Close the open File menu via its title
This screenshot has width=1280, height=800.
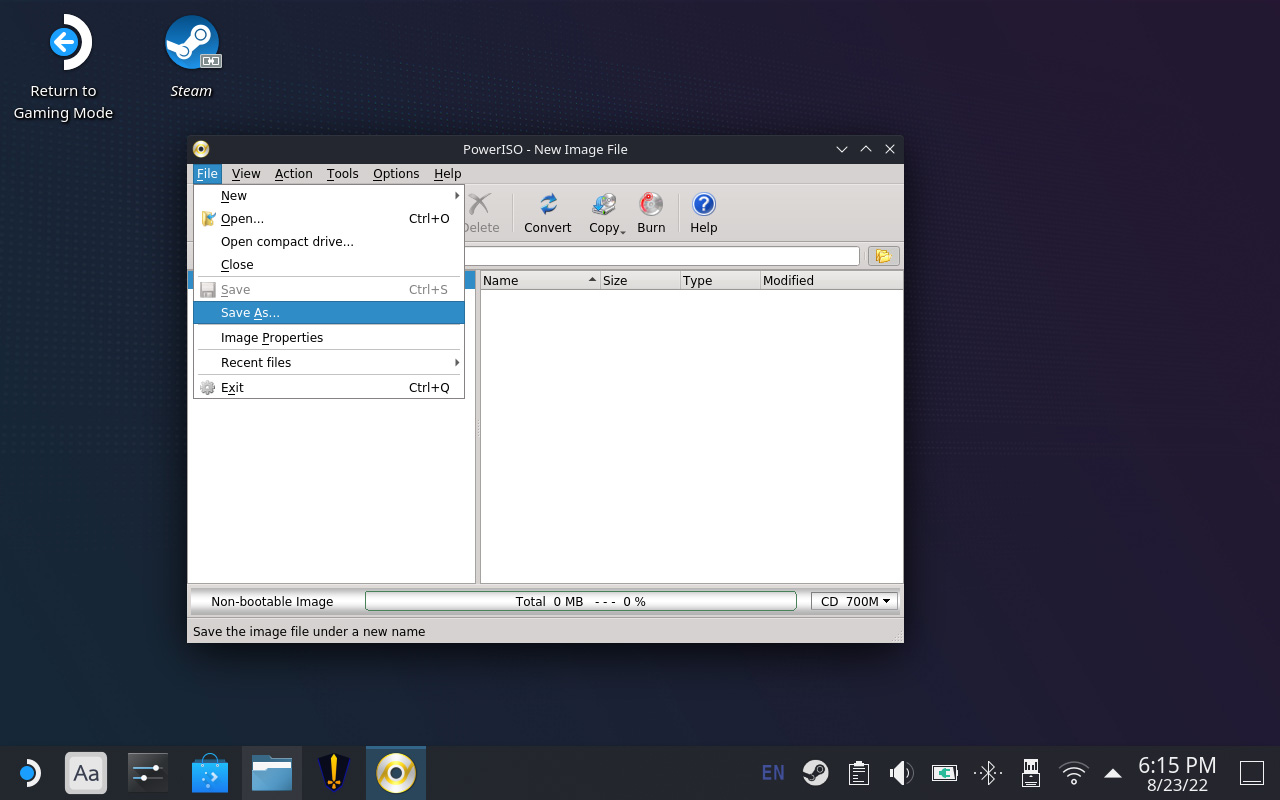tap(207, 174)
